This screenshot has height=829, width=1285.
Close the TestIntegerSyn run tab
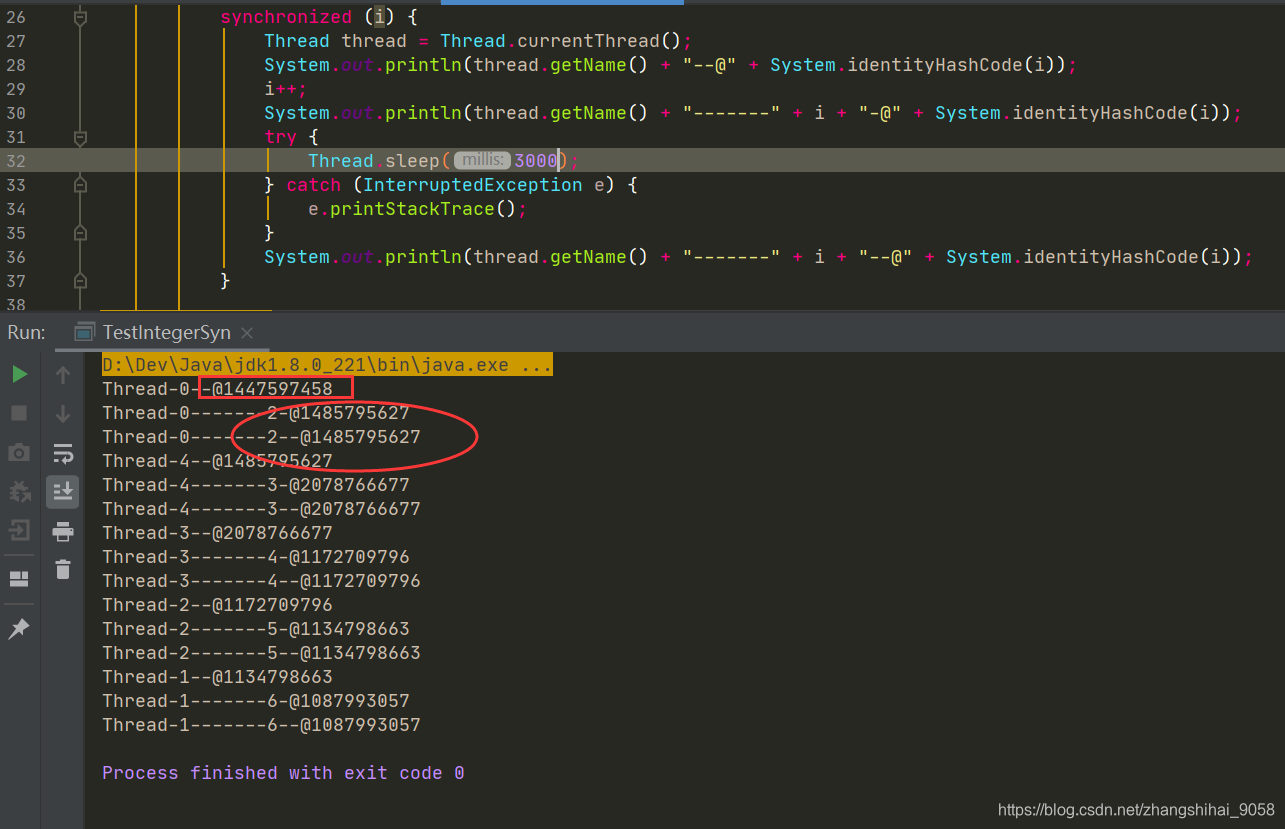[x=247, y=333]
